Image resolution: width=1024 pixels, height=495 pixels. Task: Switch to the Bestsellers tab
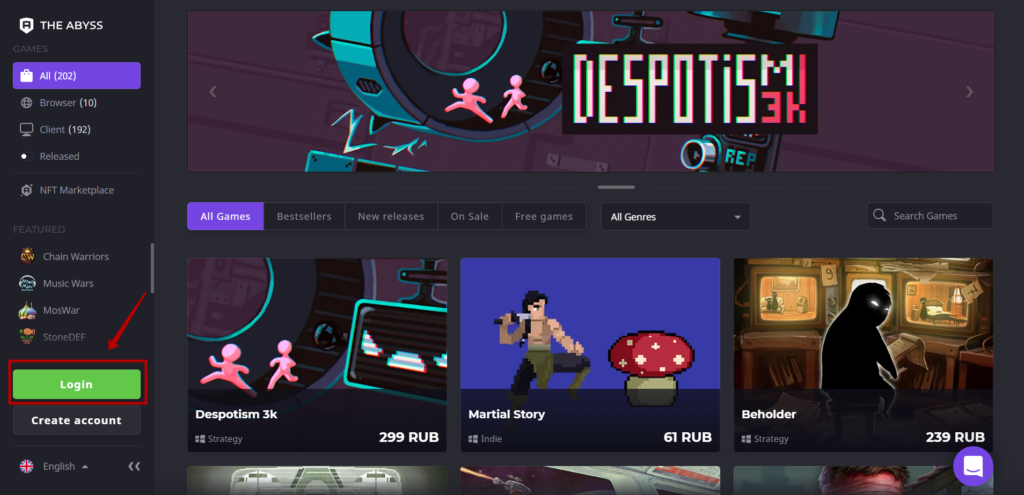click(x=304, y=216)
